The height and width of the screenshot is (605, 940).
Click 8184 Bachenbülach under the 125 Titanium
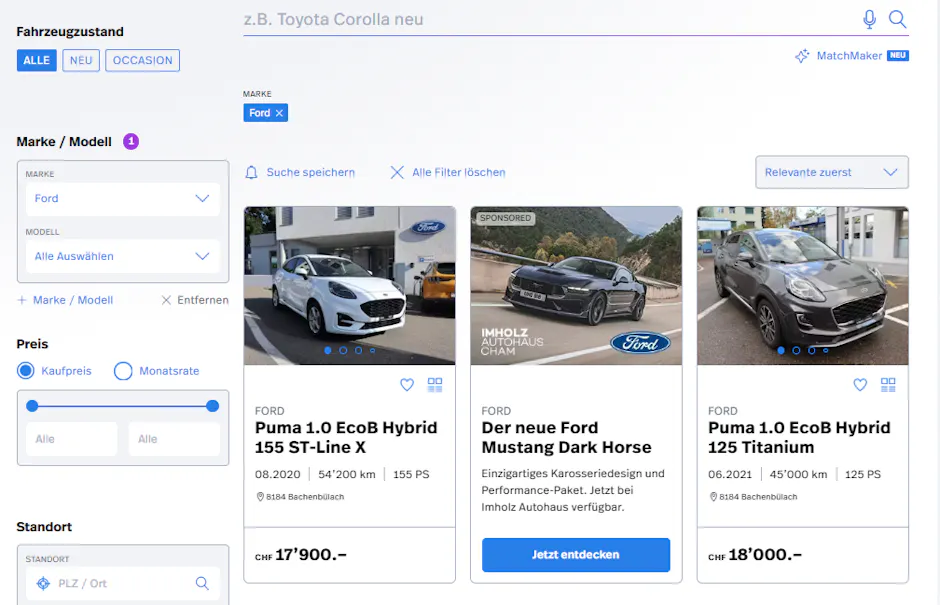point(758,497)
